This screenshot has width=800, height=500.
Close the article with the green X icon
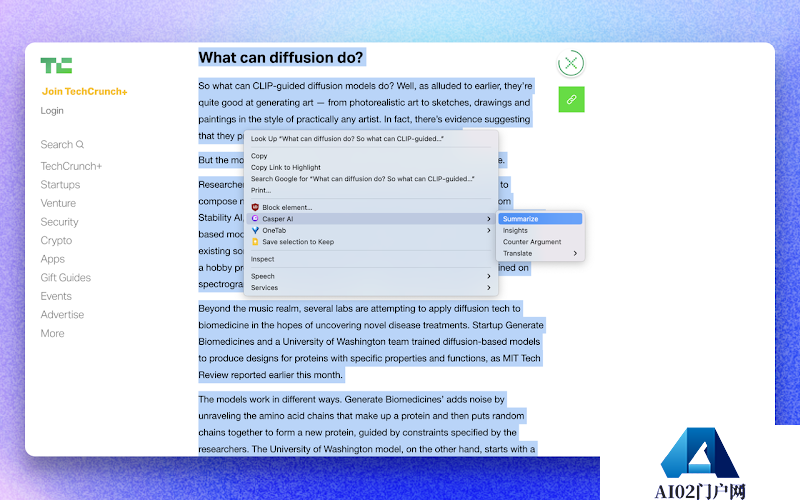tap(571, 63)
